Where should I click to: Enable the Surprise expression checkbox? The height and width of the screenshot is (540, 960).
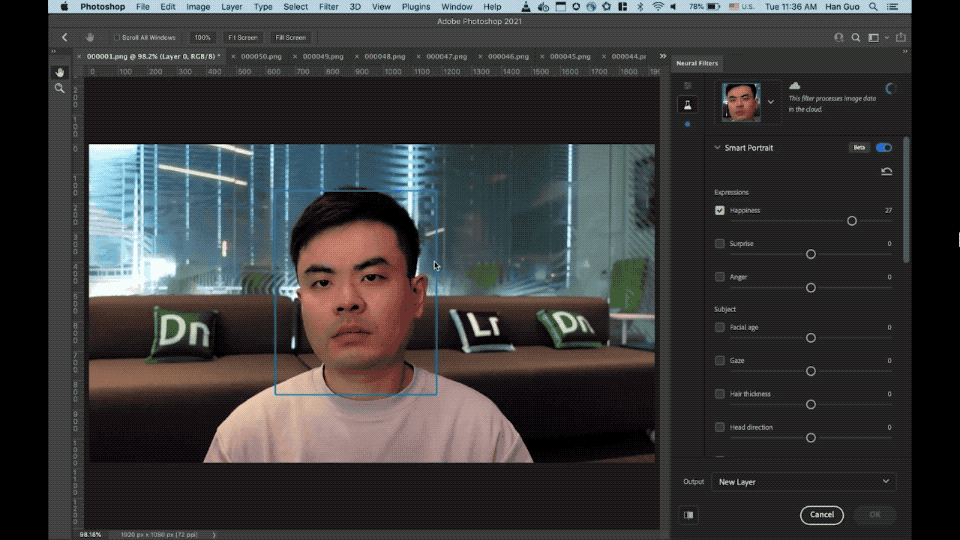720,244
